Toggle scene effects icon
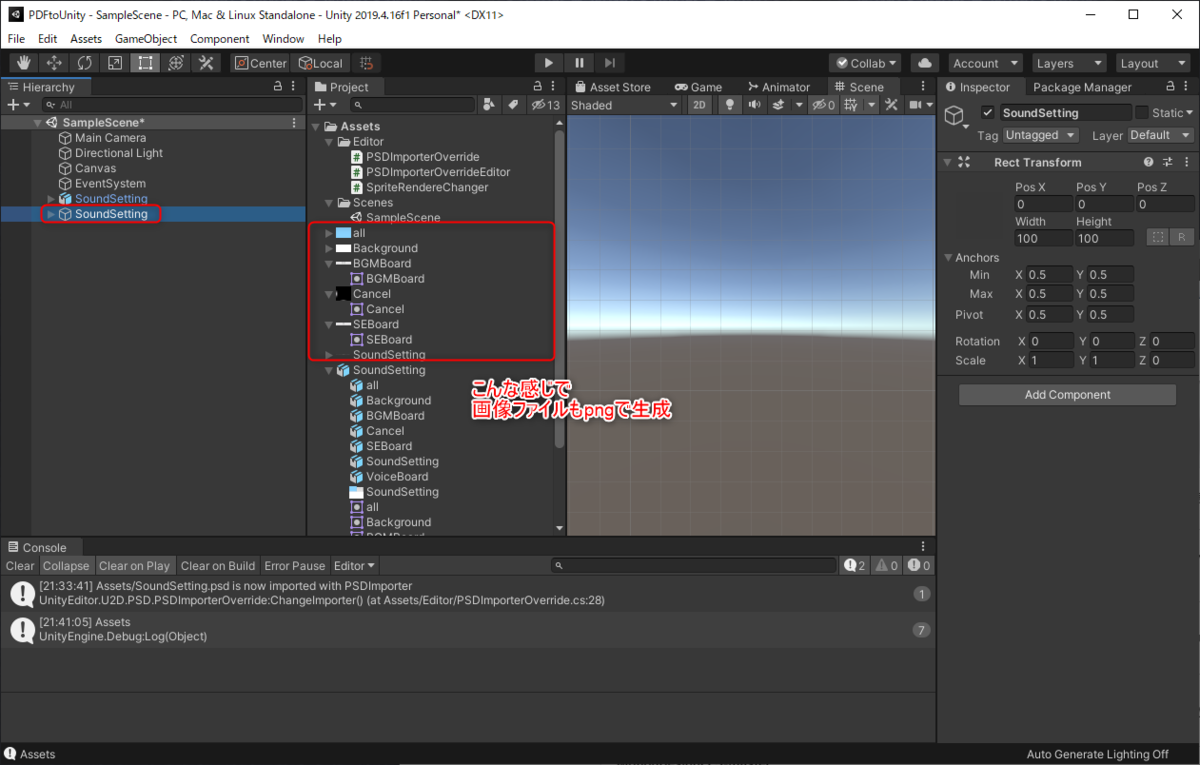The image size is (1200, 765). (776, 105)
